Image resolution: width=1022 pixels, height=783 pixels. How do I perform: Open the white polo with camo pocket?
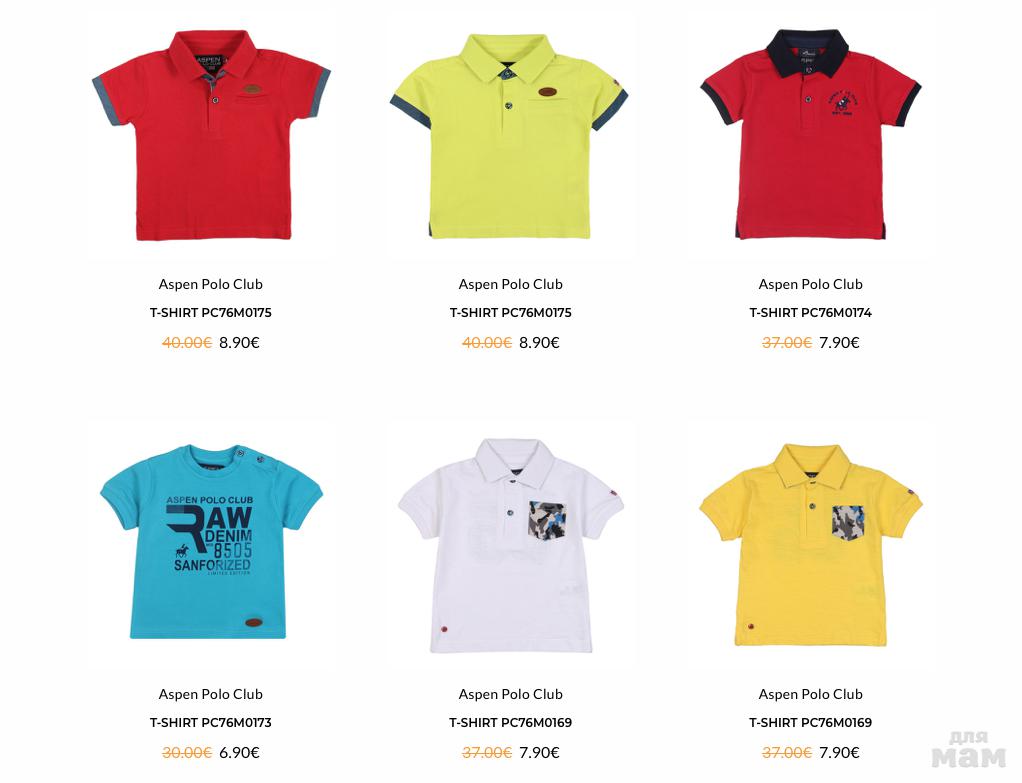pyautogui.click(x=510, y=546)
